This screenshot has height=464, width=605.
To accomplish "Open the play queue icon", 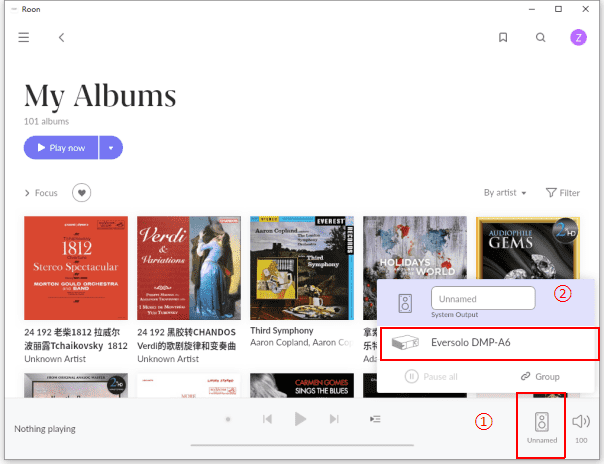I will point(375,419).
